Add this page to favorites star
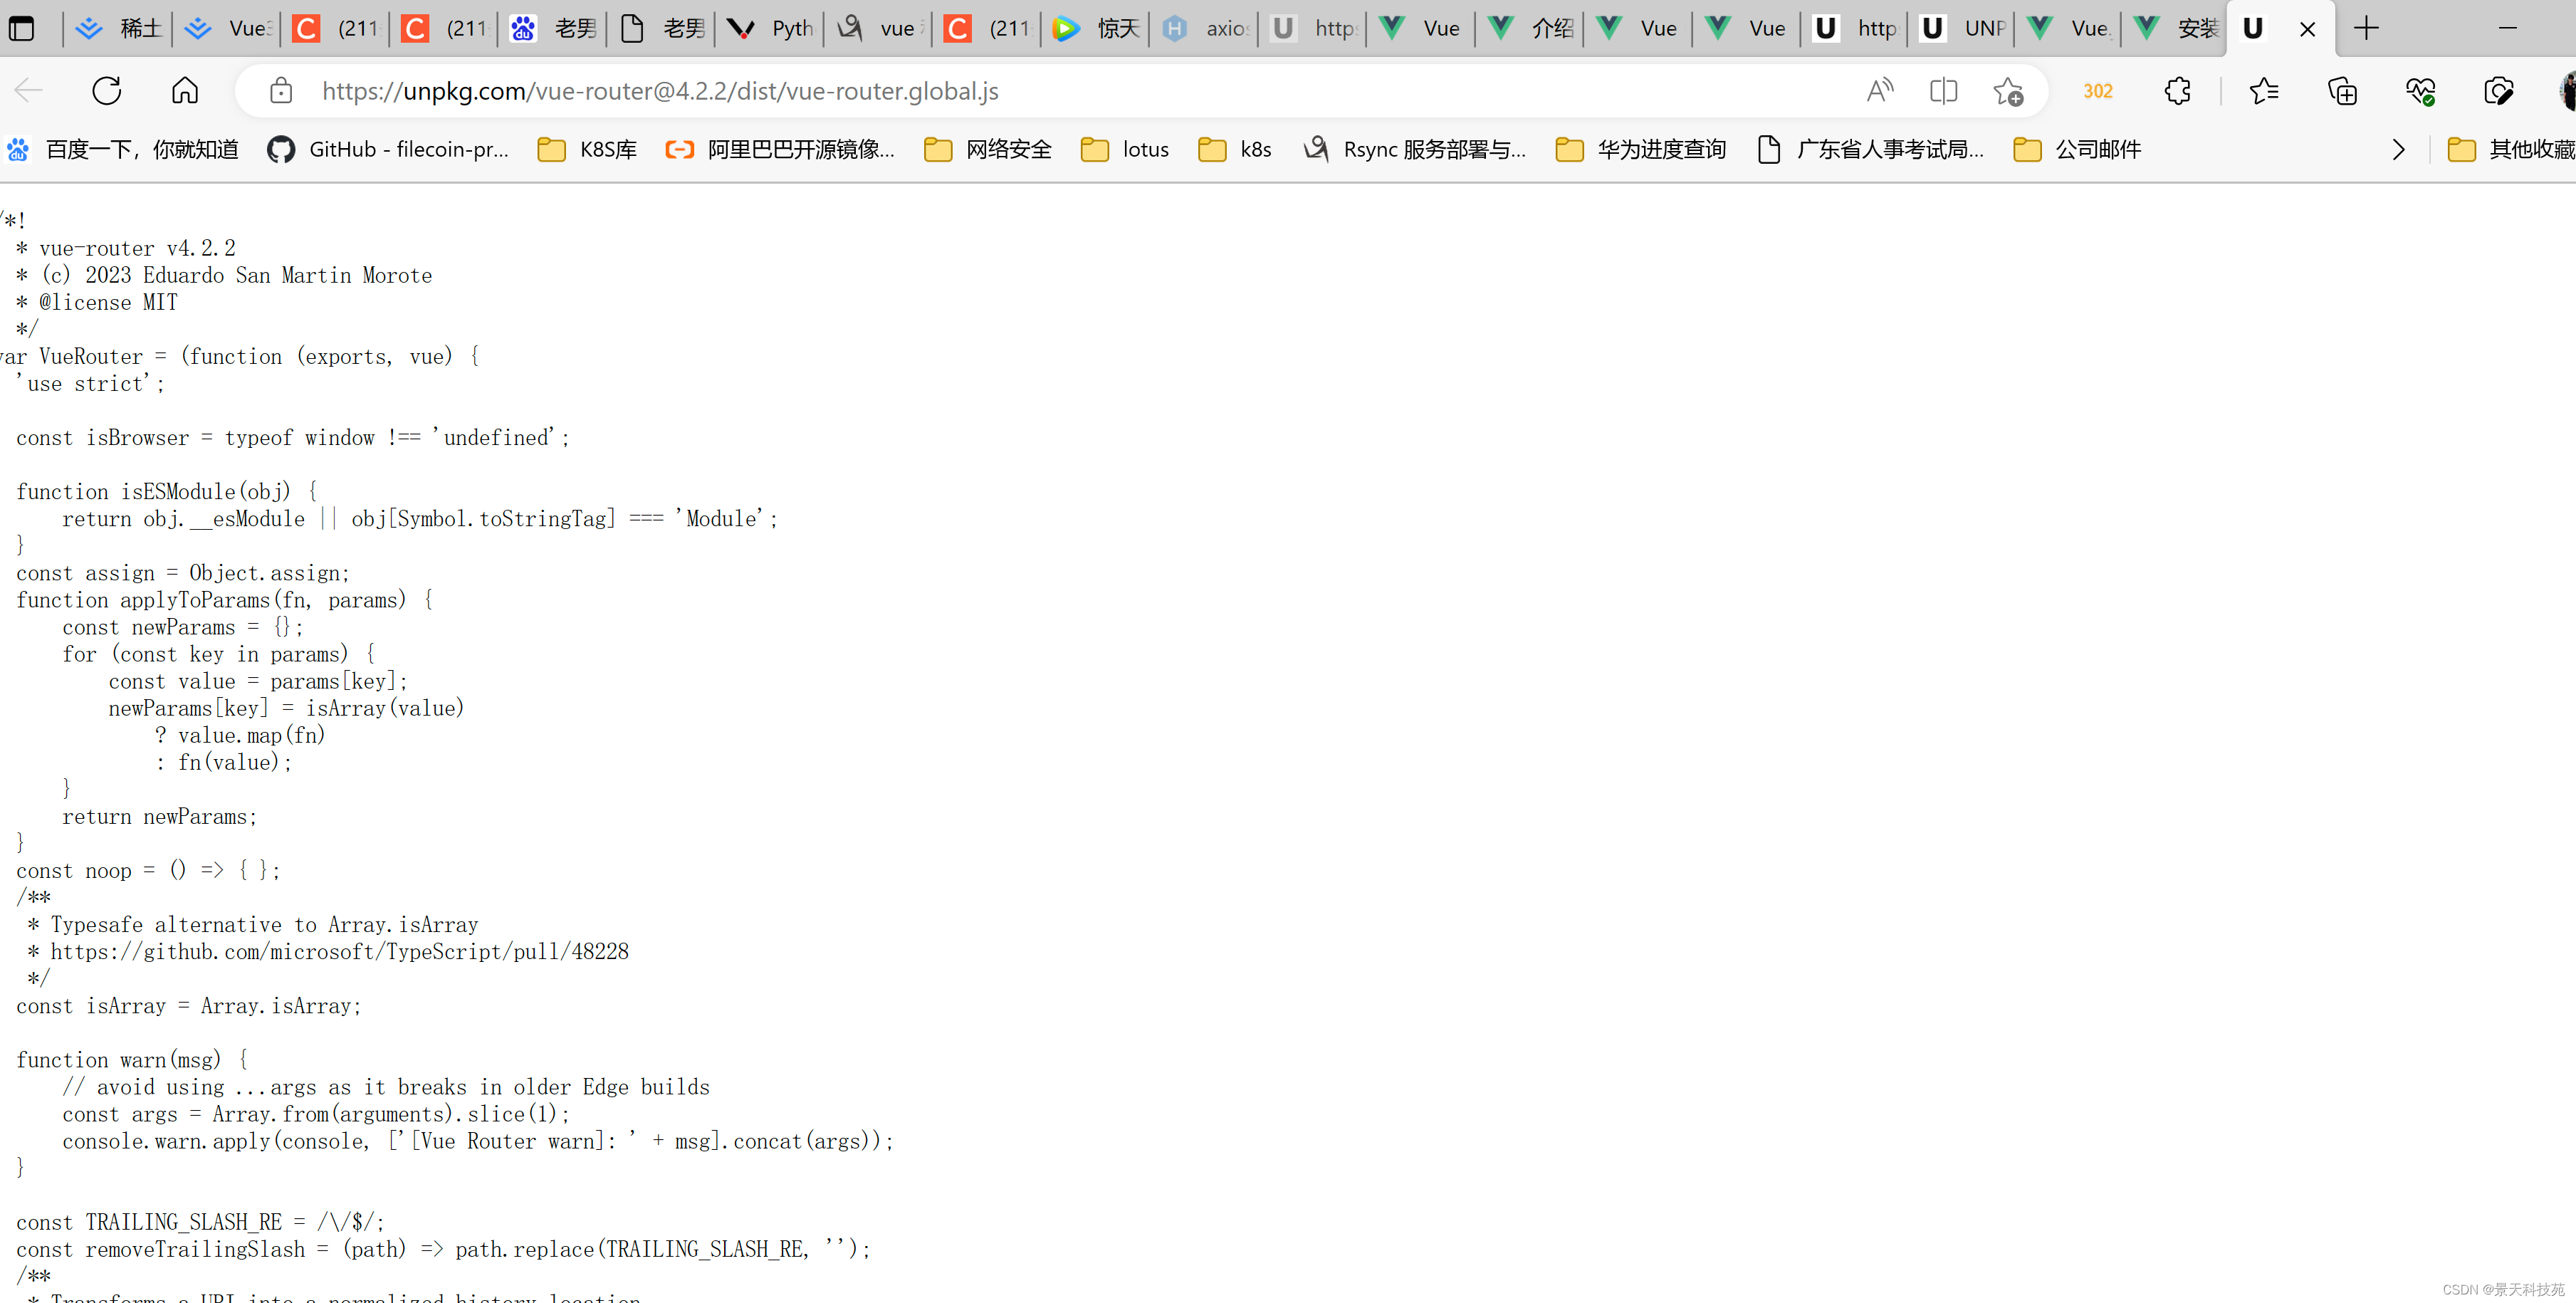The image size is (2576, 1303). (2007, 91)
